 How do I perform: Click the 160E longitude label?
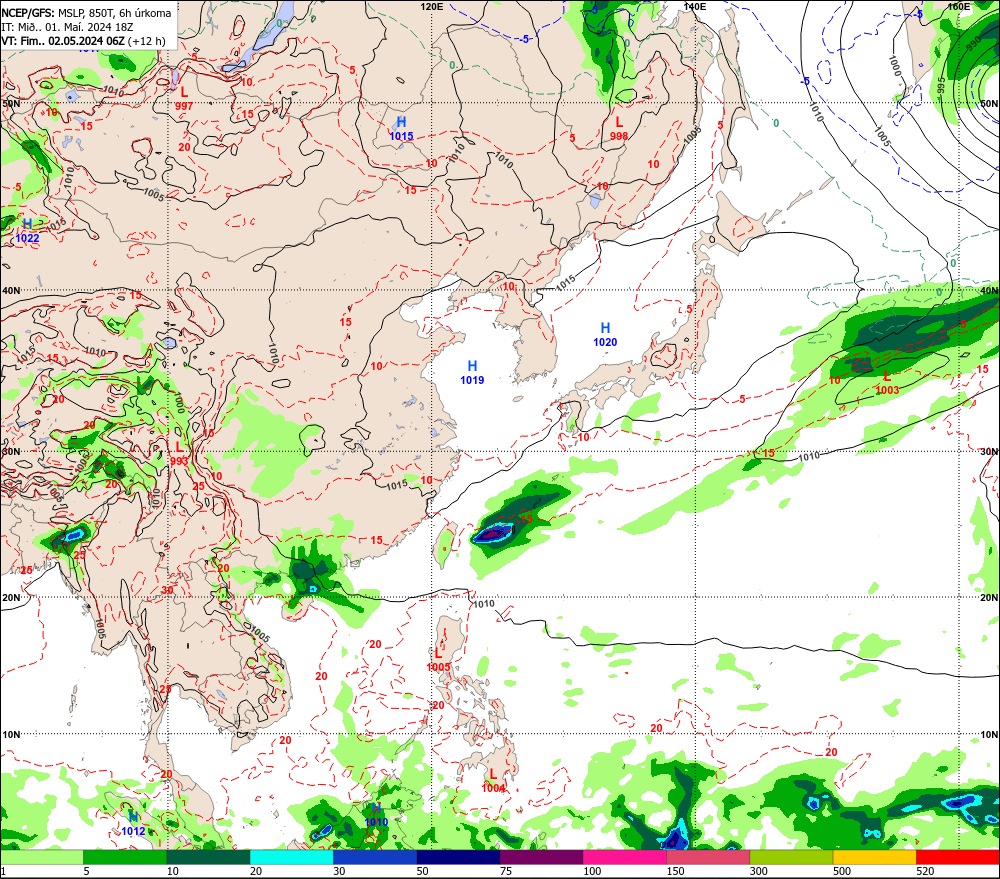tap(959, 6)
